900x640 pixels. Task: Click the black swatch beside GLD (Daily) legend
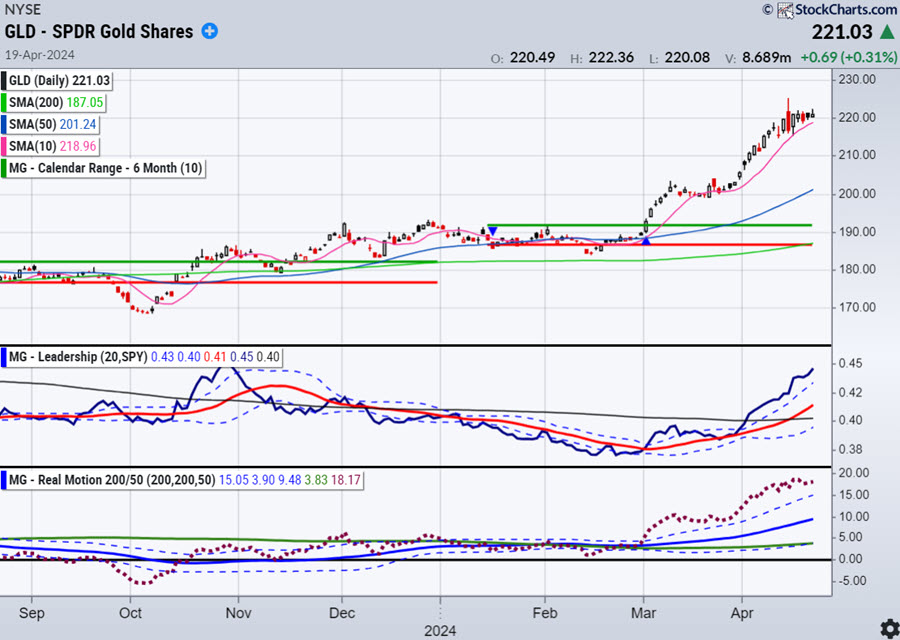pyautogui.click(x=6, y=80)
